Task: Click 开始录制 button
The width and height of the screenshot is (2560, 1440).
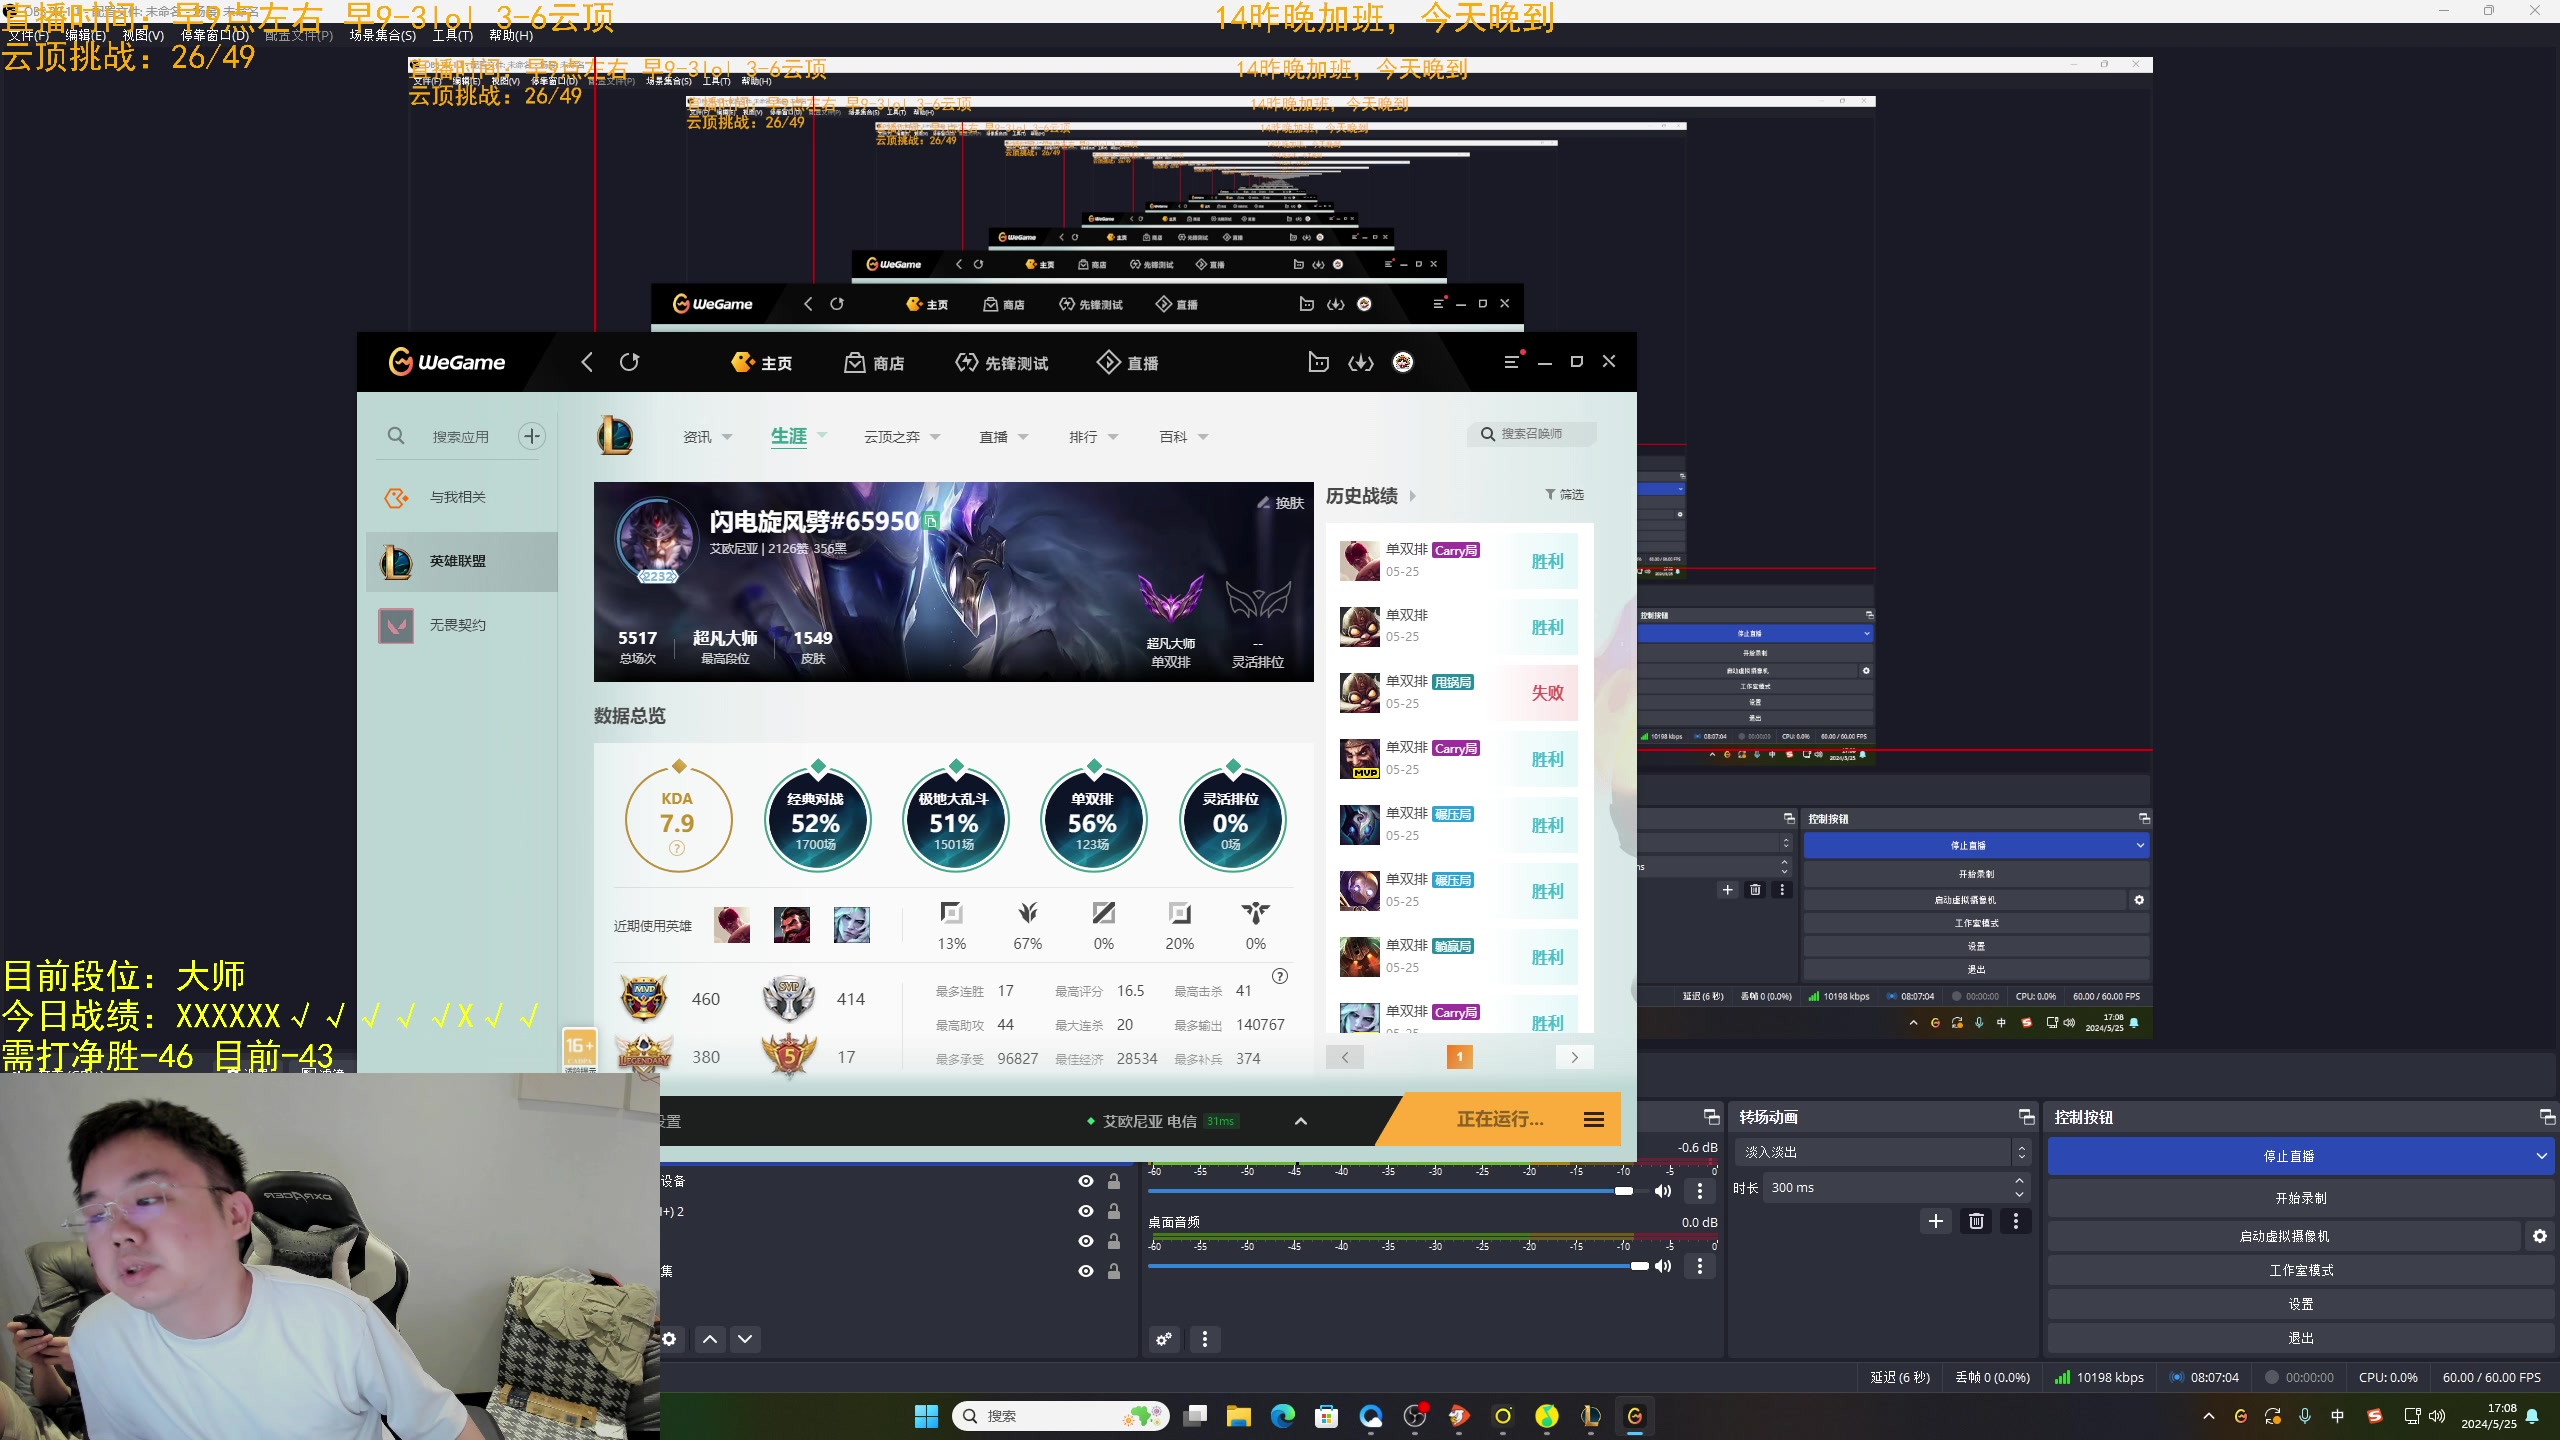Action: 2301,1198
